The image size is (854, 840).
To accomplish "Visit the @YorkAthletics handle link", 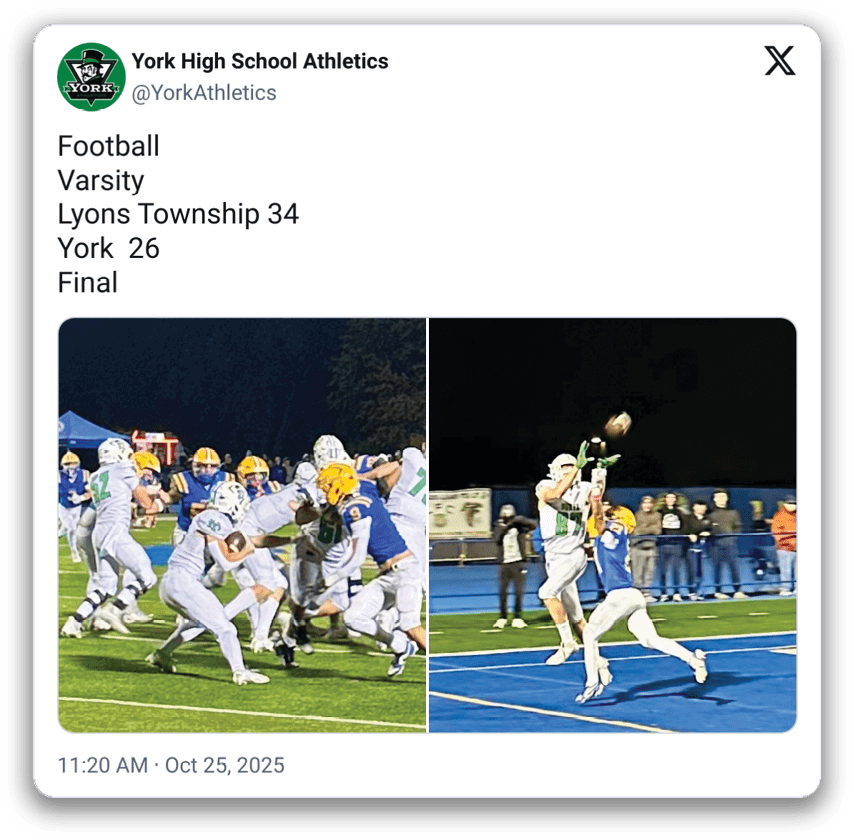I will click(x=204, y=93).
